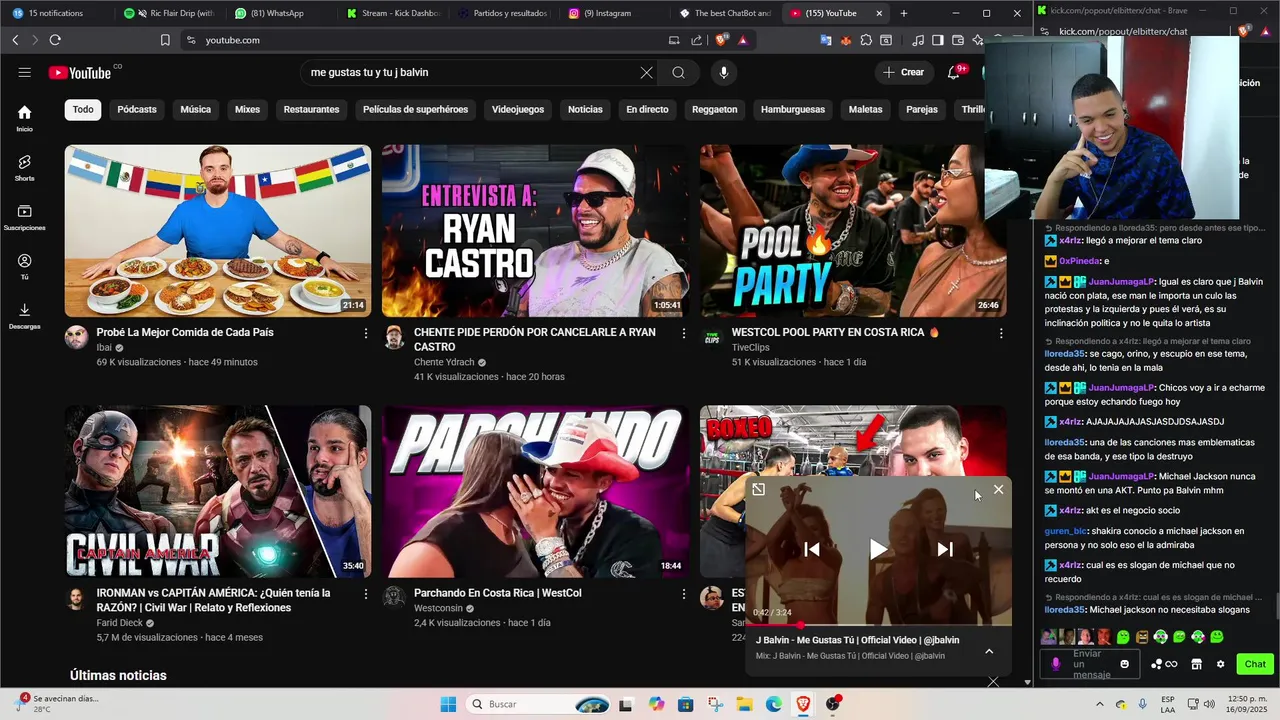1280x720 pixels.
Task: Toggle the browser sidebar panel icon
Action: [938, 40]
